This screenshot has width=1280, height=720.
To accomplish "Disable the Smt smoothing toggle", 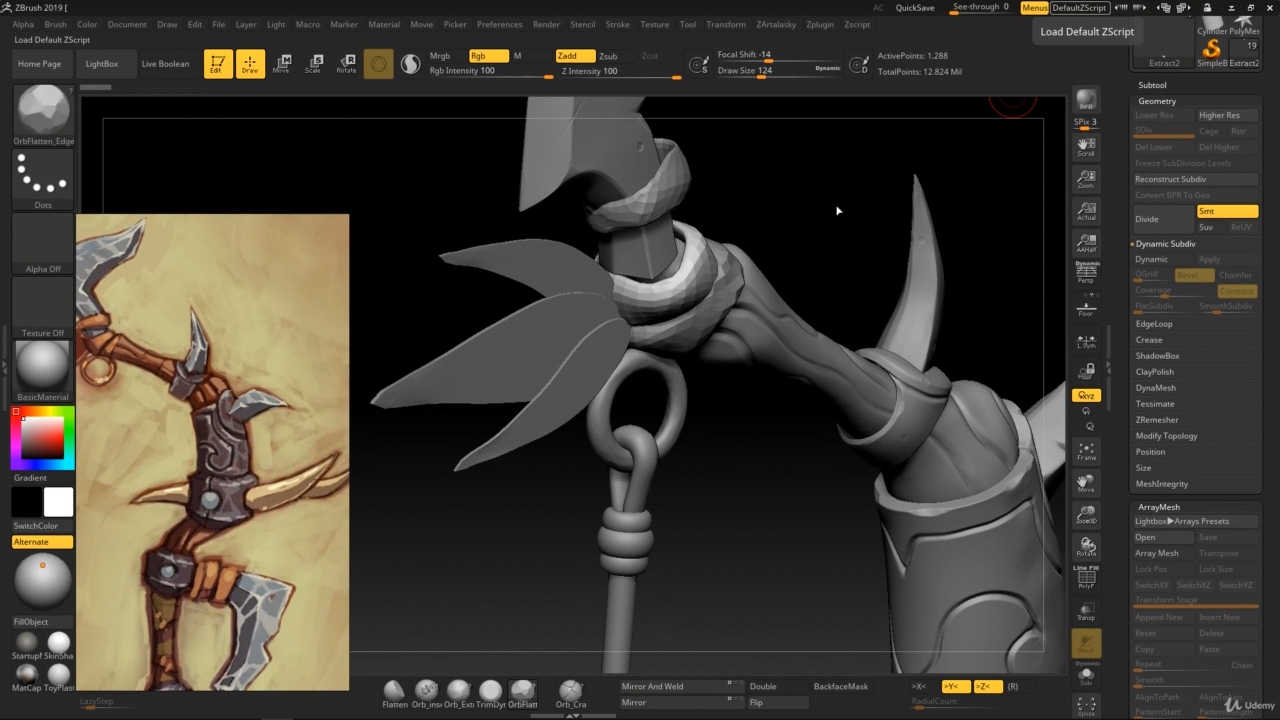I will [x=1227, y=211].
